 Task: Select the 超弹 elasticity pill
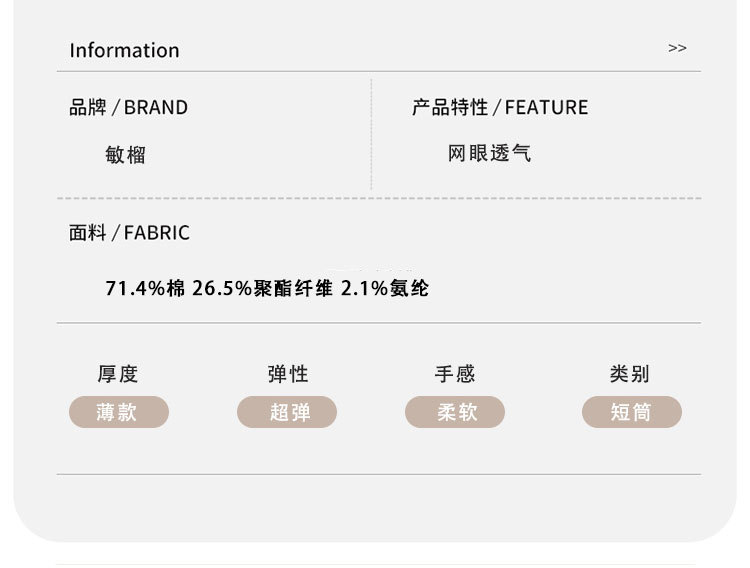[287, 412]
